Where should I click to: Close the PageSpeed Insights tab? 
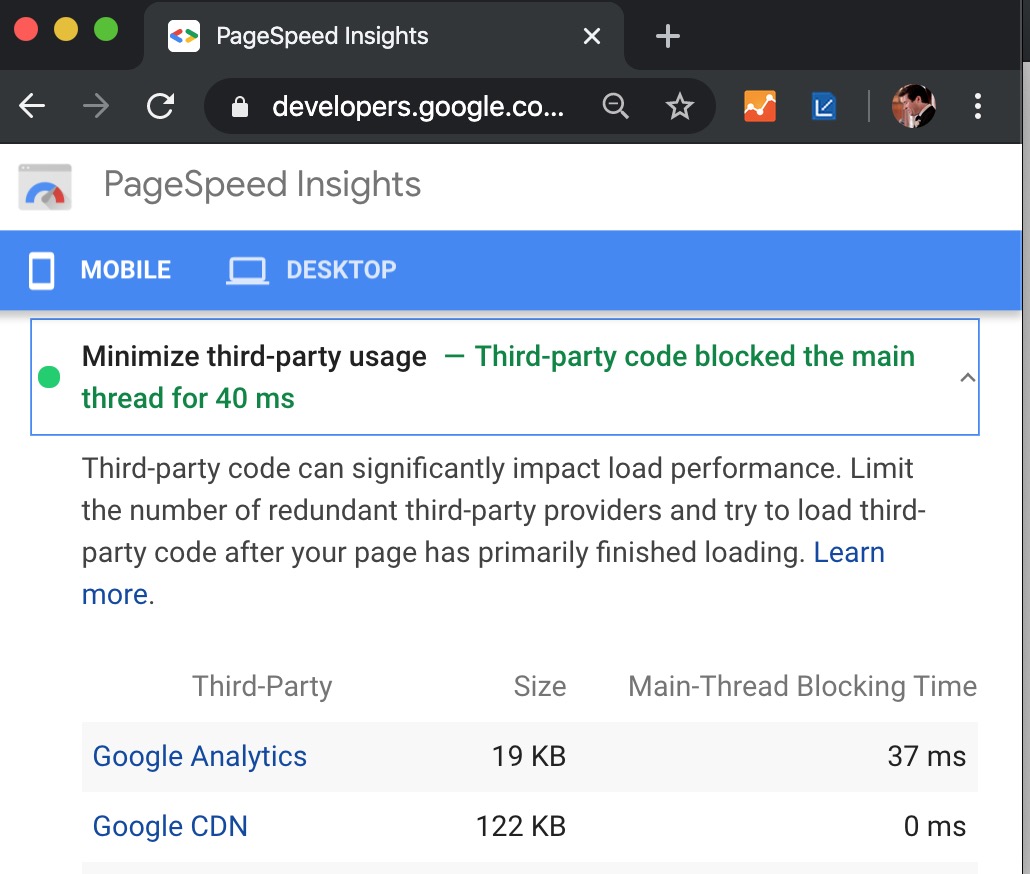click(592, 35)
